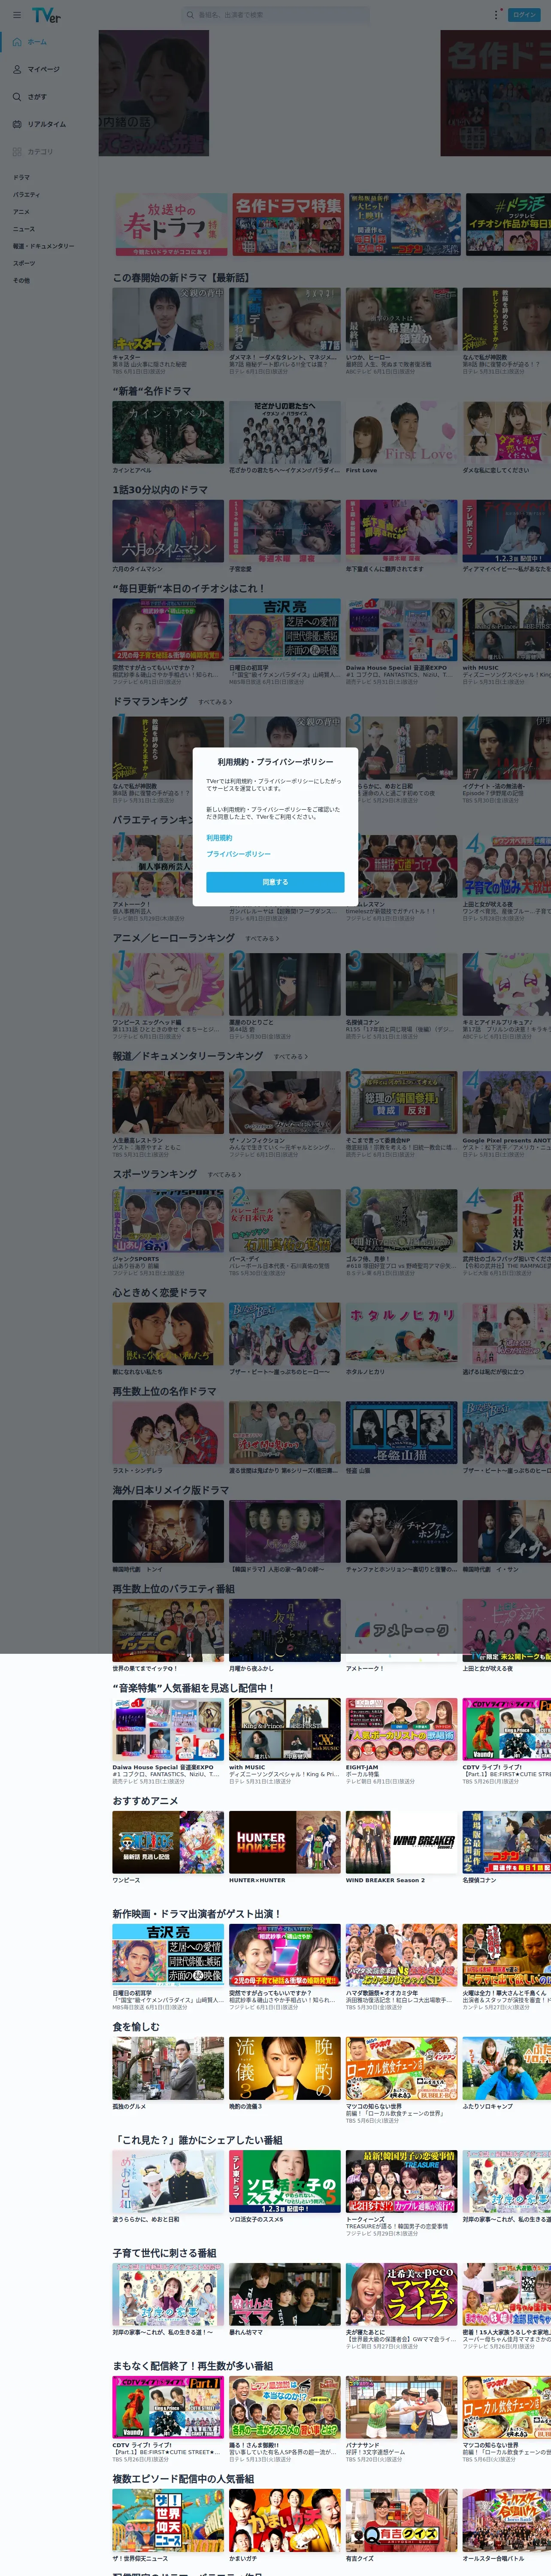Viewport: 551px width, 2576px height.
Task: Open the キャスター drama thumbnail
Action: click(x=168, y=320)
